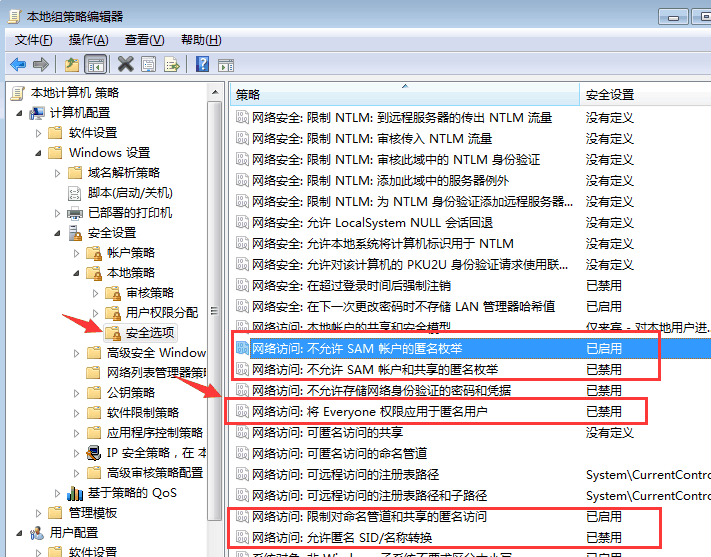Click the tree pane vertical scrollbar thumb

coord(215,311)
